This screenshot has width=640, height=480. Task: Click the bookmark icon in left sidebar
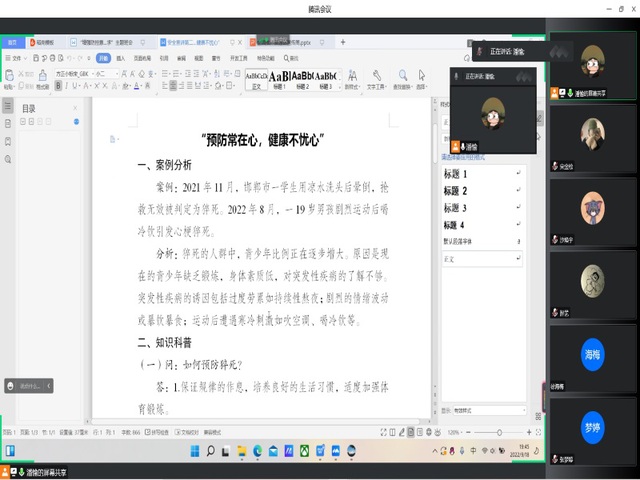(8, 140)
